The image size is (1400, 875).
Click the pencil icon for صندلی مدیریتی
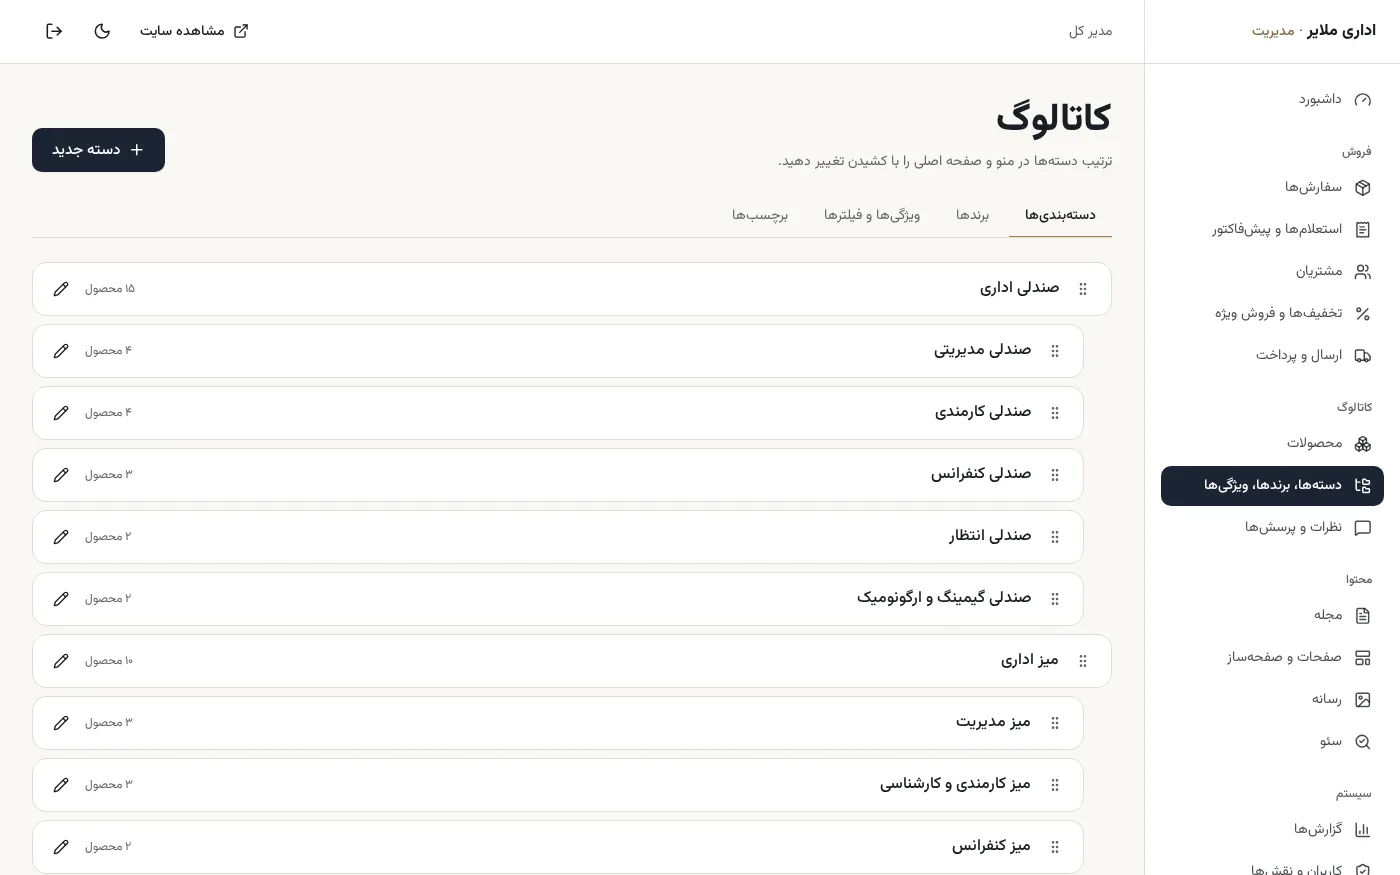[x=61, y=351]
